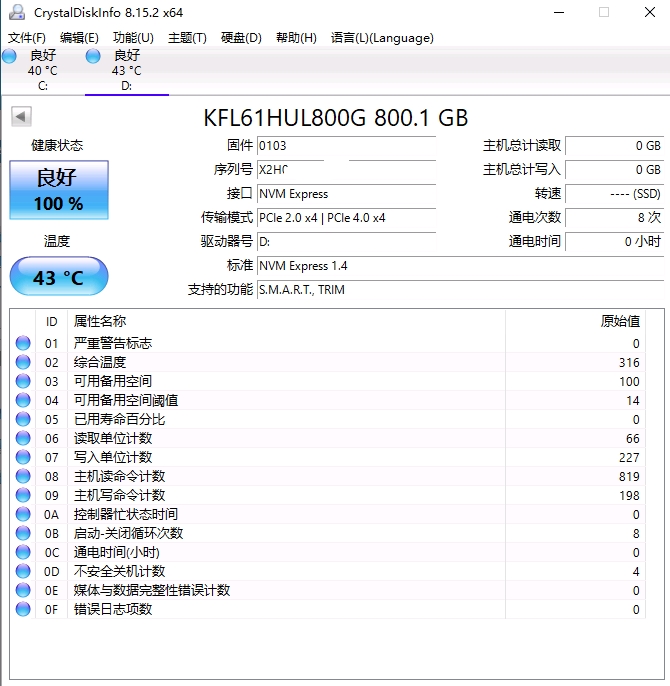Open the 编辑(E) menu
Viewport: 670px width, 686px height.
(79, 38)
